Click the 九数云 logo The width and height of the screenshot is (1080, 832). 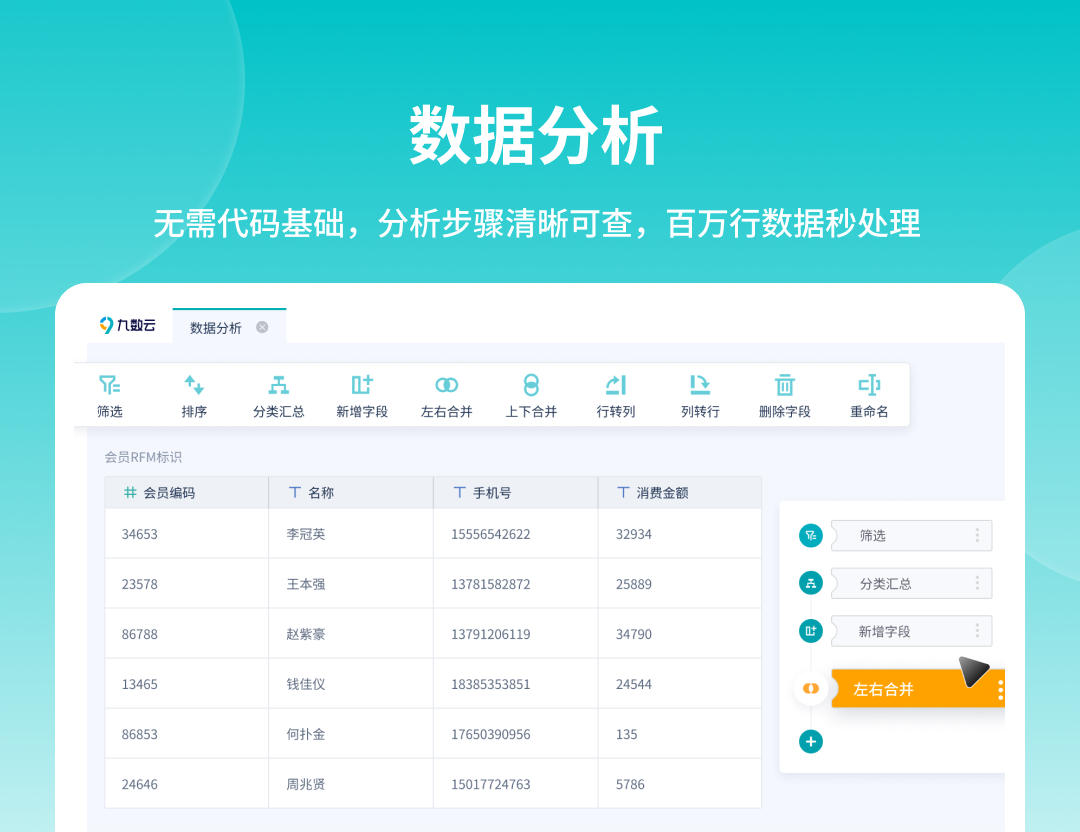pos(128,326)
